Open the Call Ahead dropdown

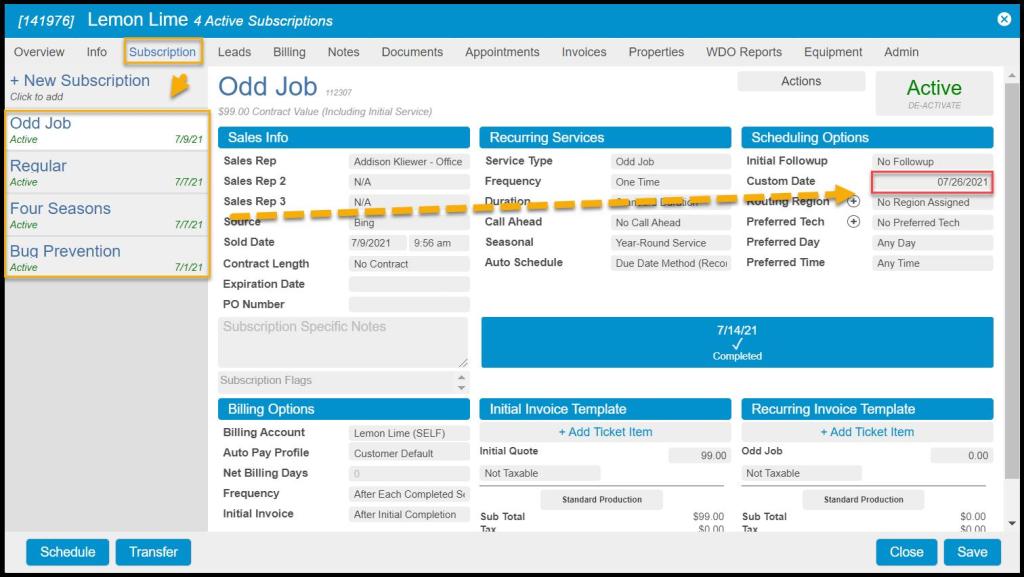coord(671,223)
